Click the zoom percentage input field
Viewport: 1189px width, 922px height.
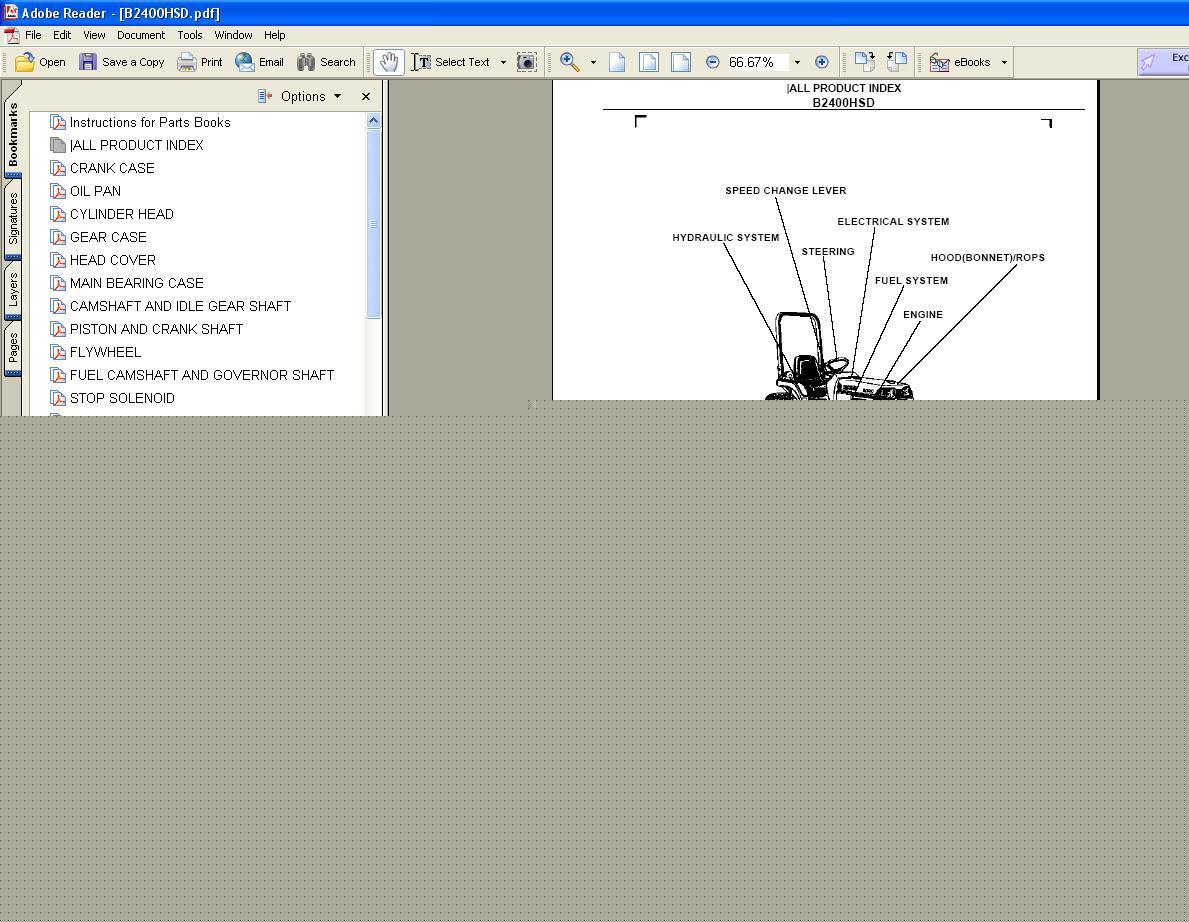tap(757, 62)
